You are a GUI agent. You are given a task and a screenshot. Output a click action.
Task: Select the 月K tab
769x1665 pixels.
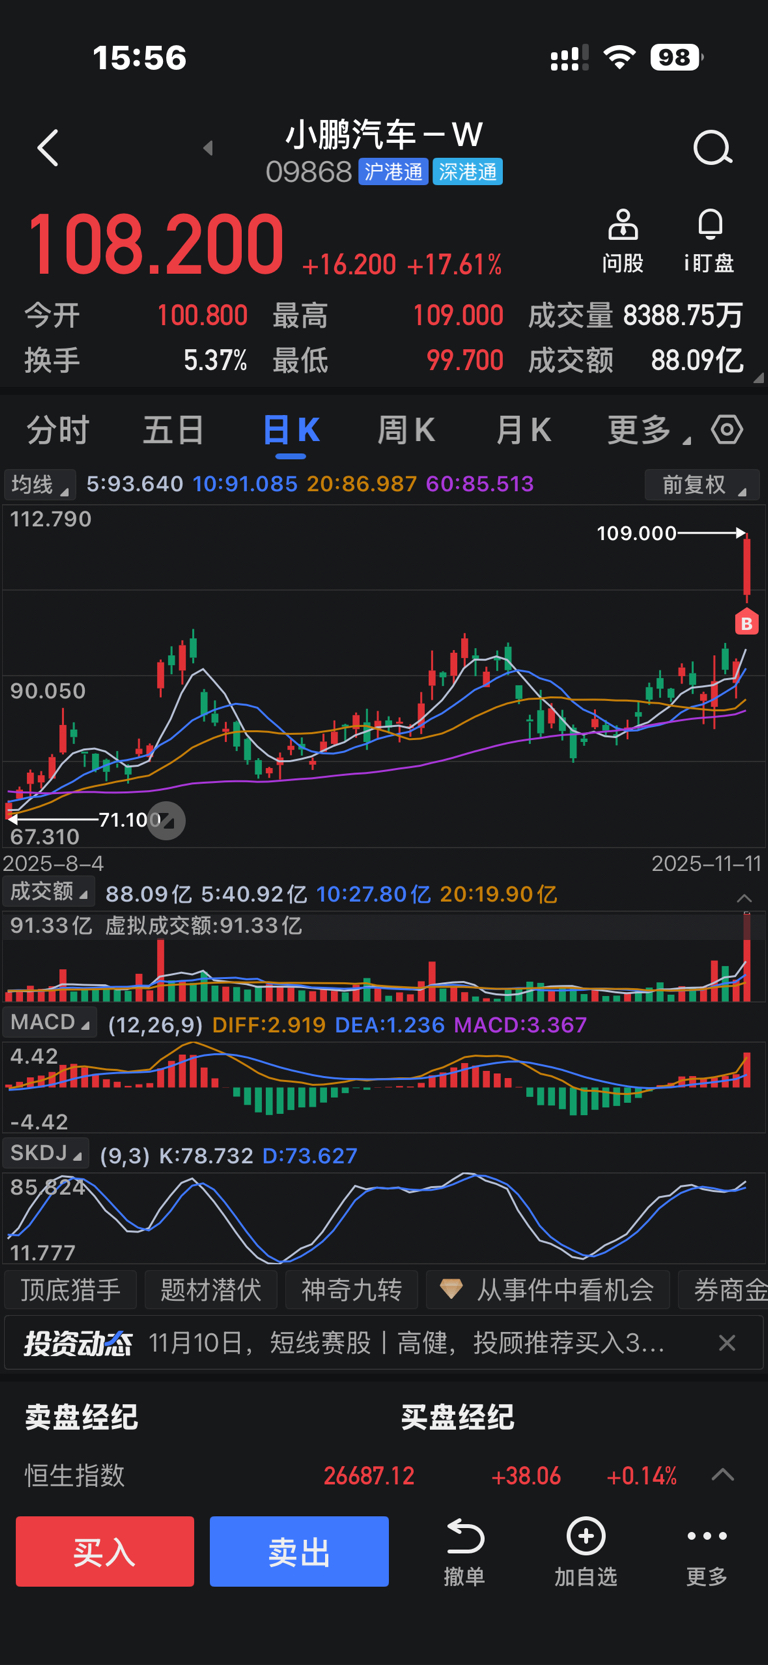523,430
